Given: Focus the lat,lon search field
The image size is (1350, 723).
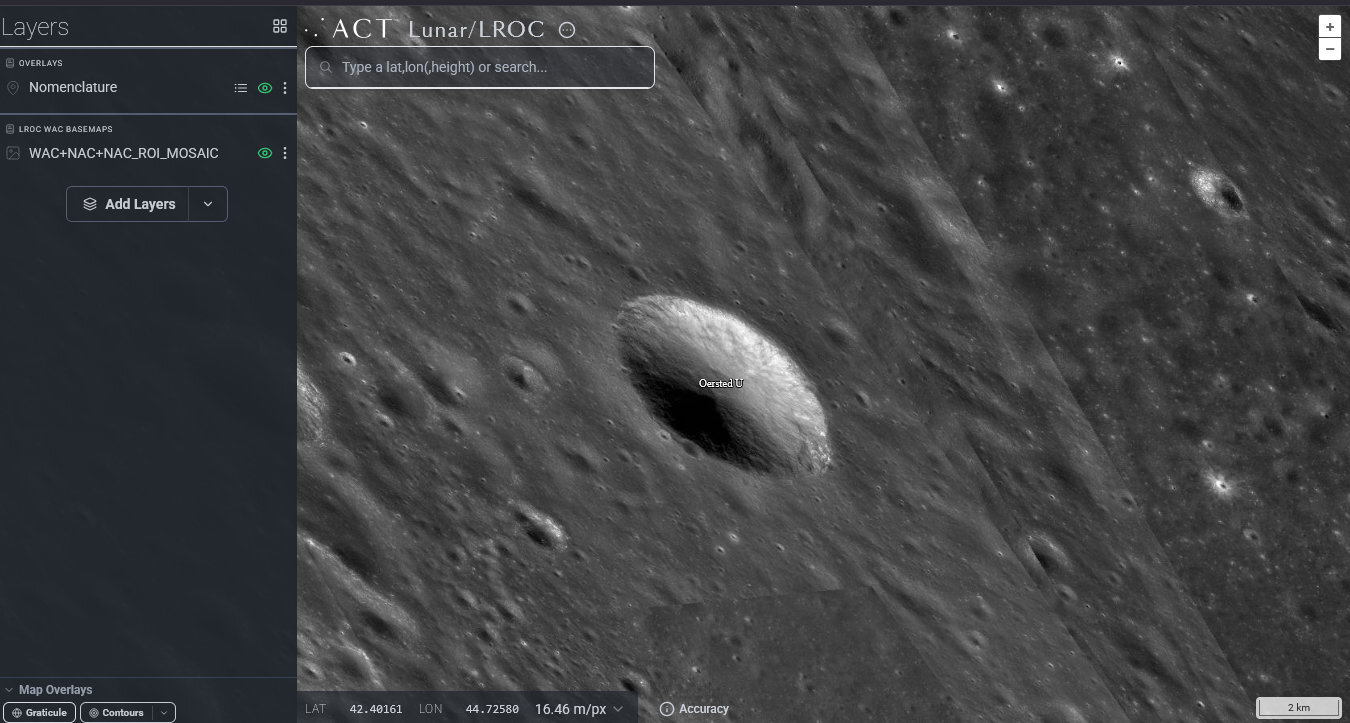Looking at the screenshot, I should (480, 67).
